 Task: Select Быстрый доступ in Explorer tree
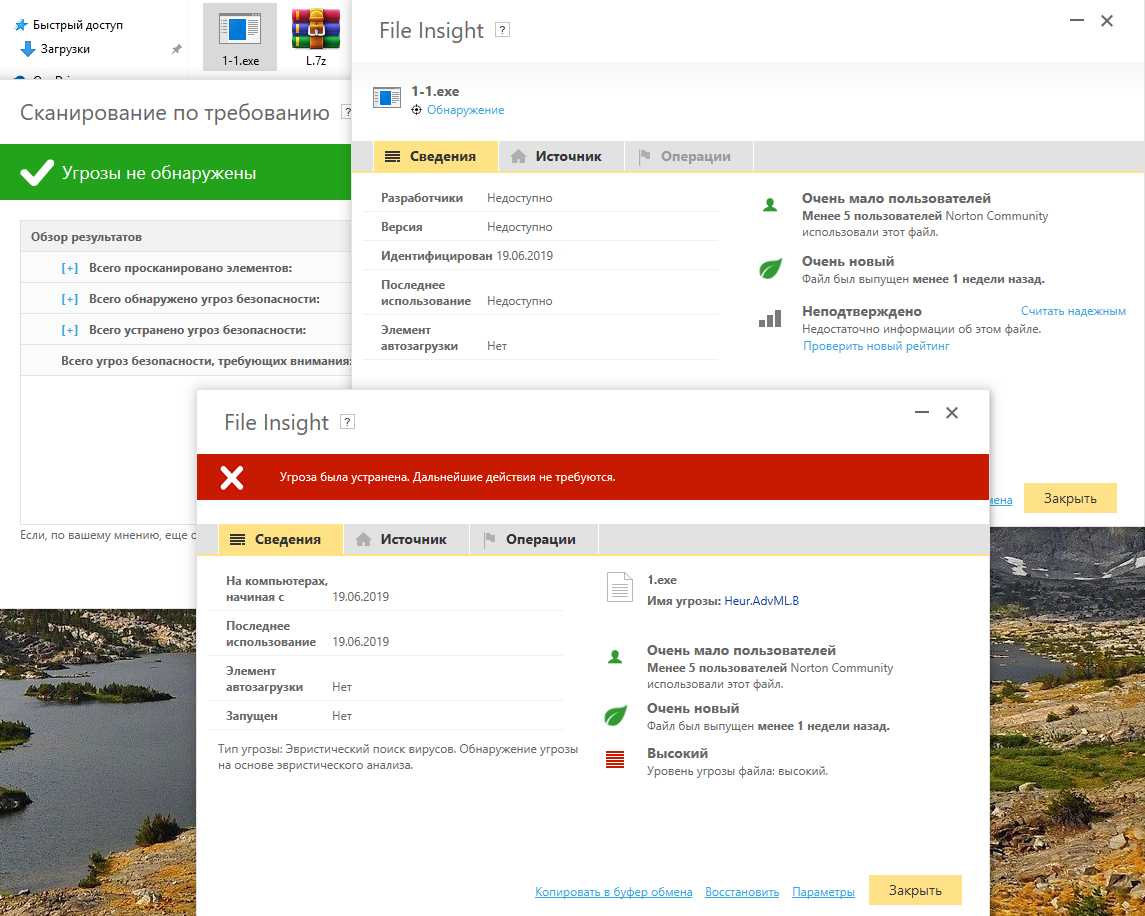[77, 25]
